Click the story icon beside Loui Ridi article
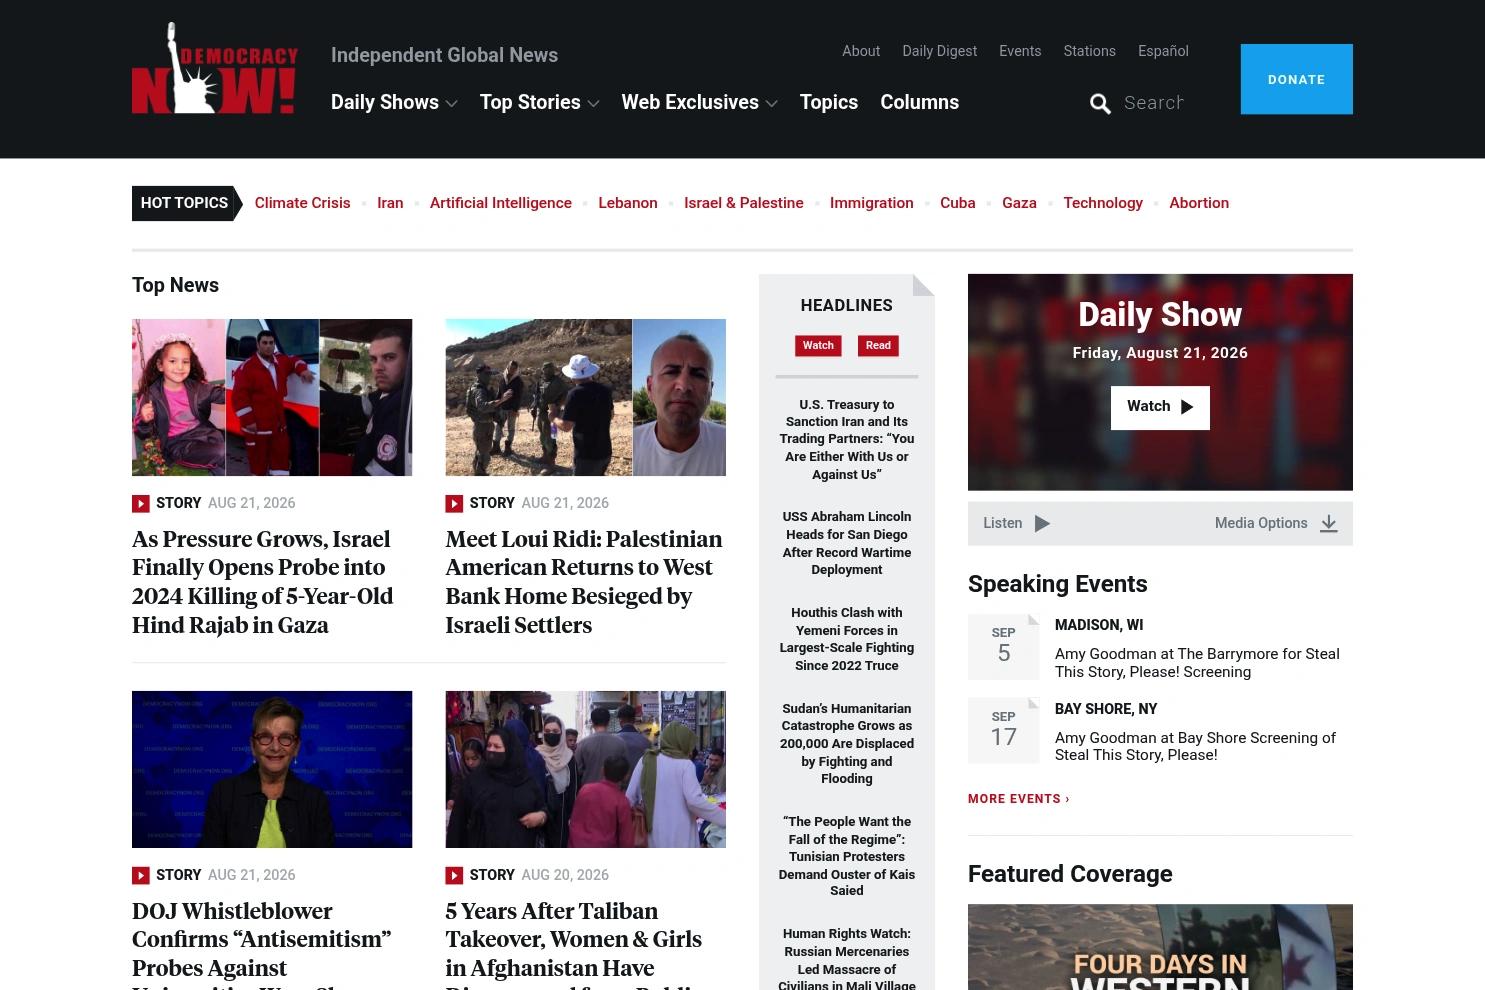The width and height of the screenshot is (1485, 990). tap(454, 504)
